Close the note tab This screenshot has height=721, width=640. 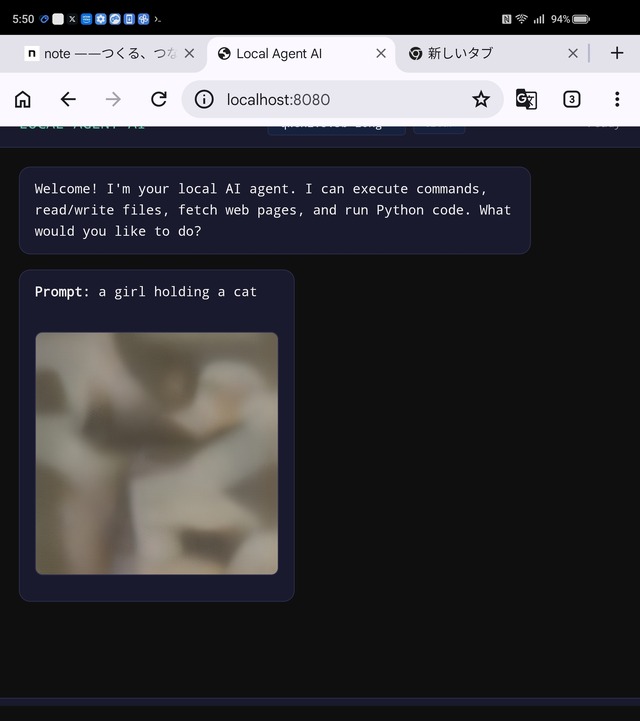[x=189, y=54]
